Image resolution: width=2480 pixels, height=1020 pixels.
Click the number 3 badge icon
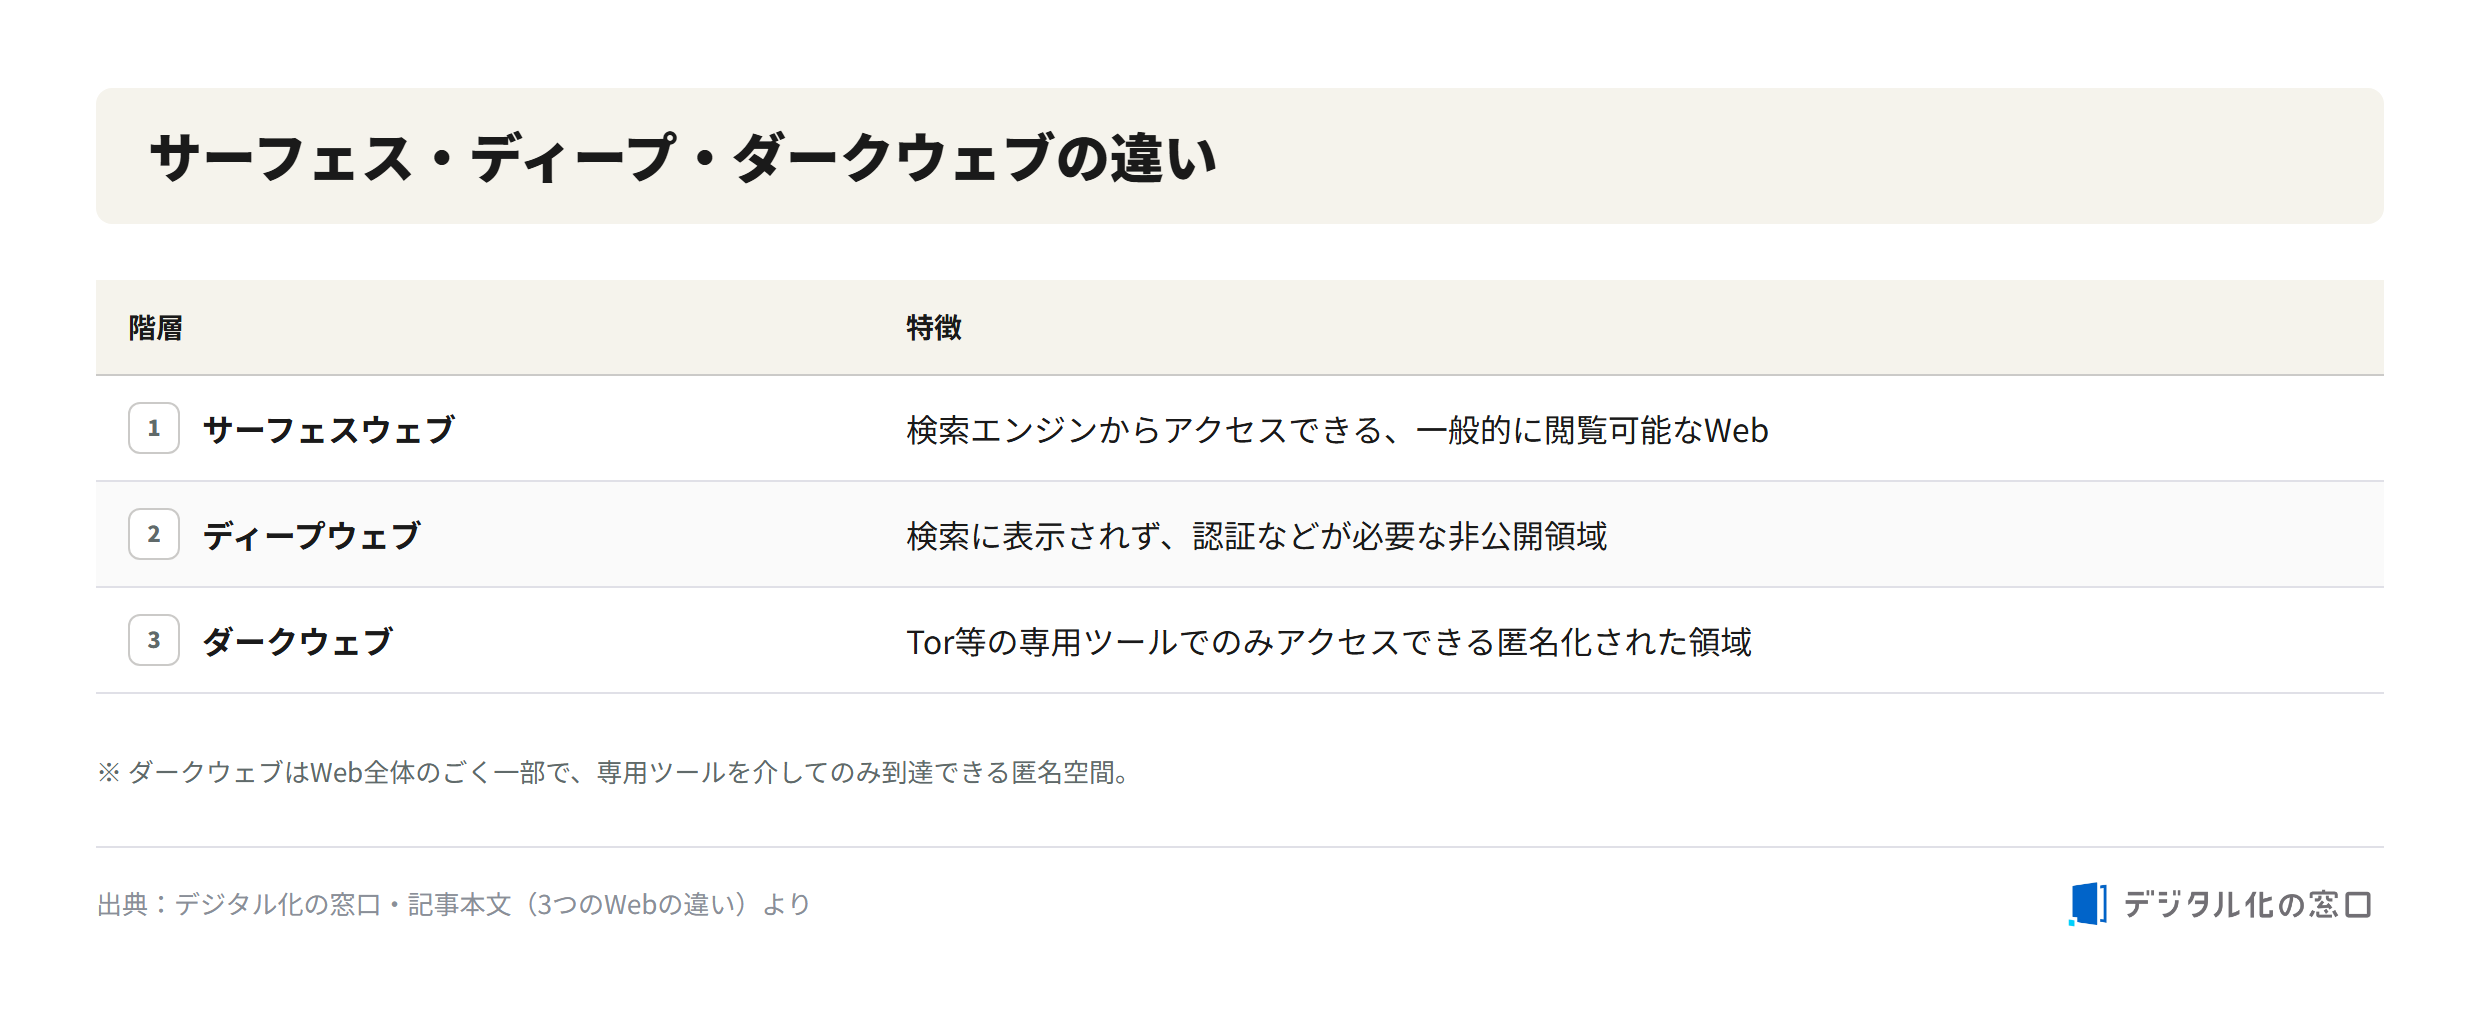pos(154,640)
